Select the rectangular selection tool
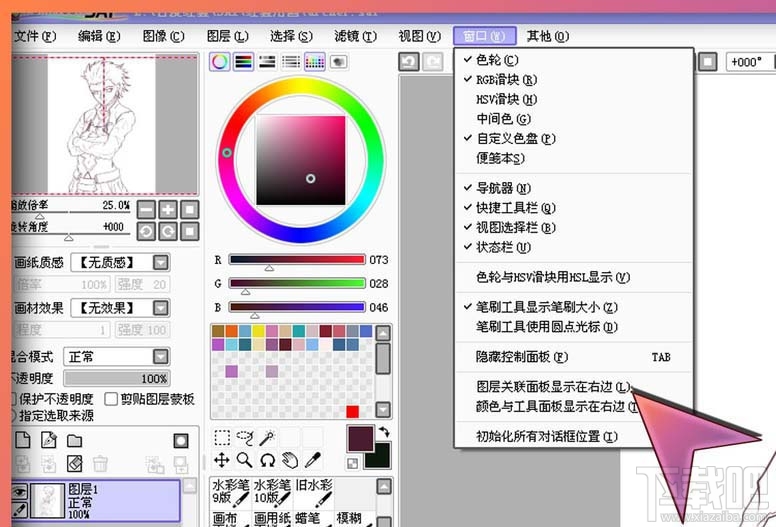The image size is (776, 527). [222, 438]
